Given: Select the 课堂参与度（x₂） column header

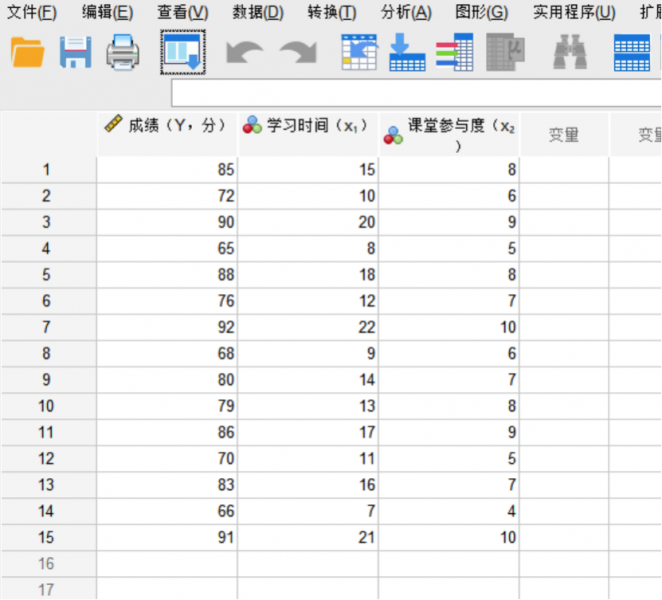Looking at the screenshot, I should (x=449, y=134).
